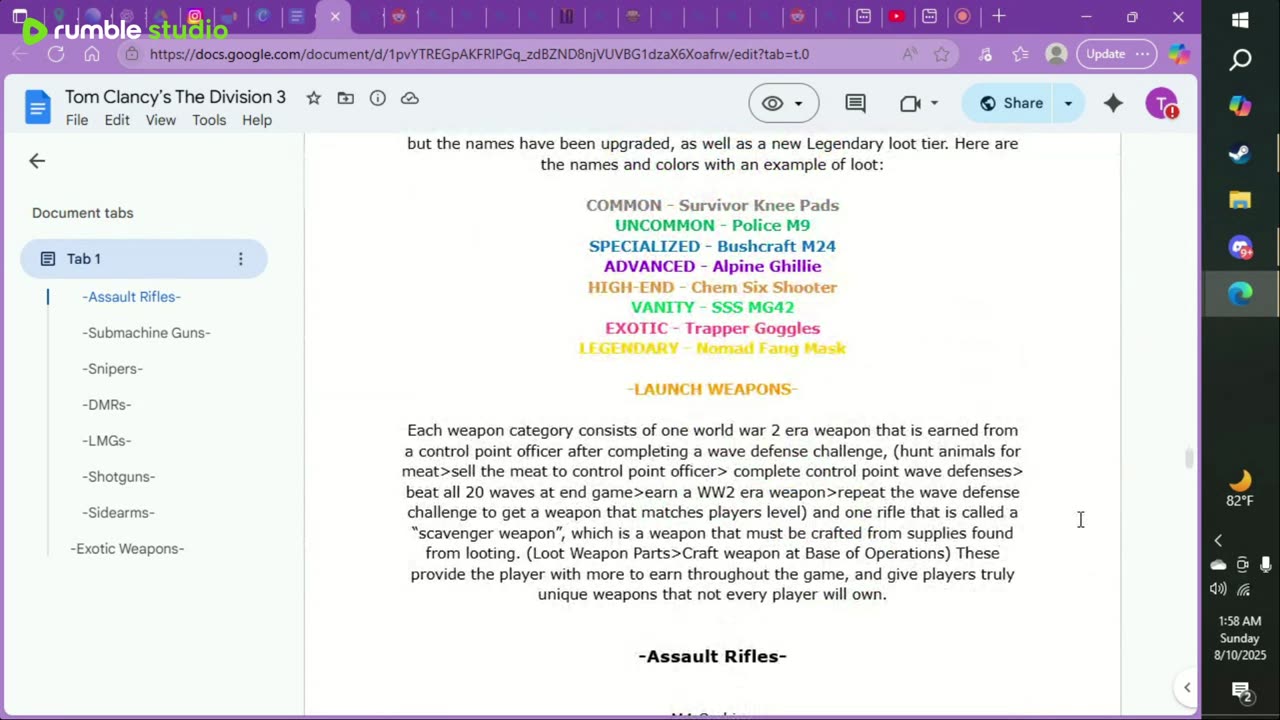Expand the video call options arrow

[934, 103]
